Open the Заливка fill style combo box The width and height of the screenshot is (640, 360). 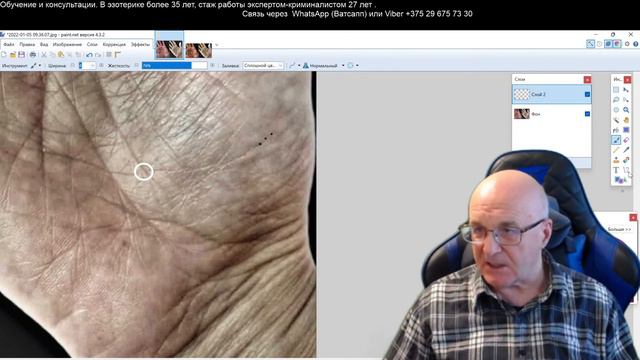pos(263,65)
